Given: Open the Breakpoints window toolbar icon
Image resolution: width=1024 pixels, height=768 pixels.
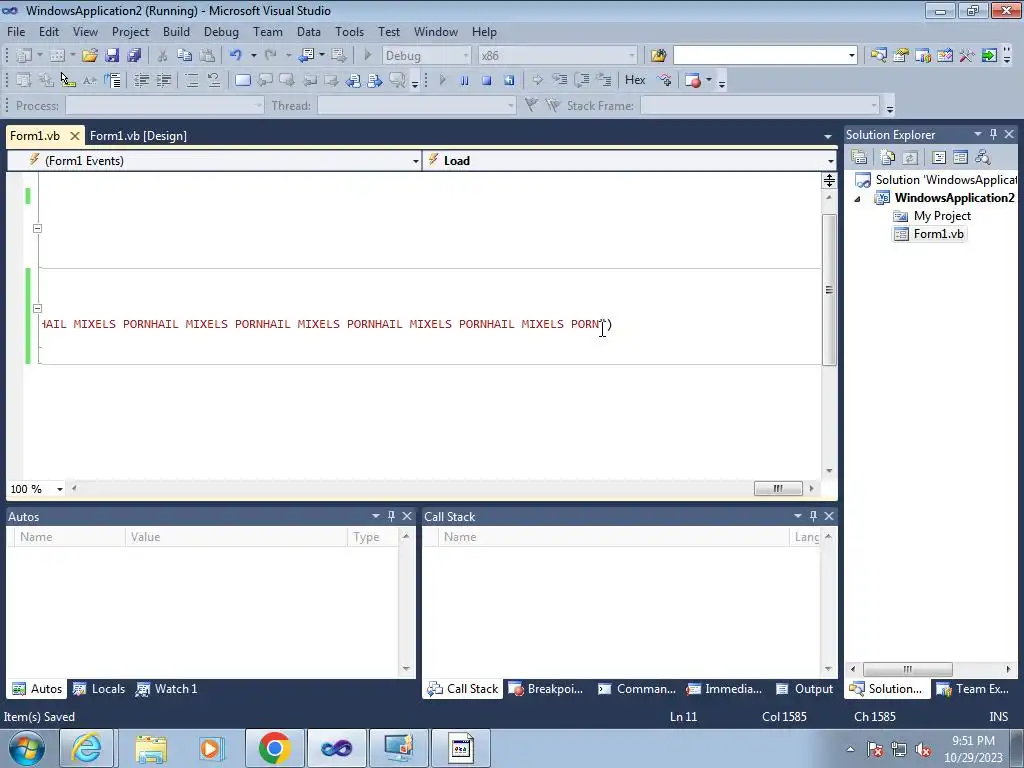Looking at the screenshot, I should pos(693,80).
